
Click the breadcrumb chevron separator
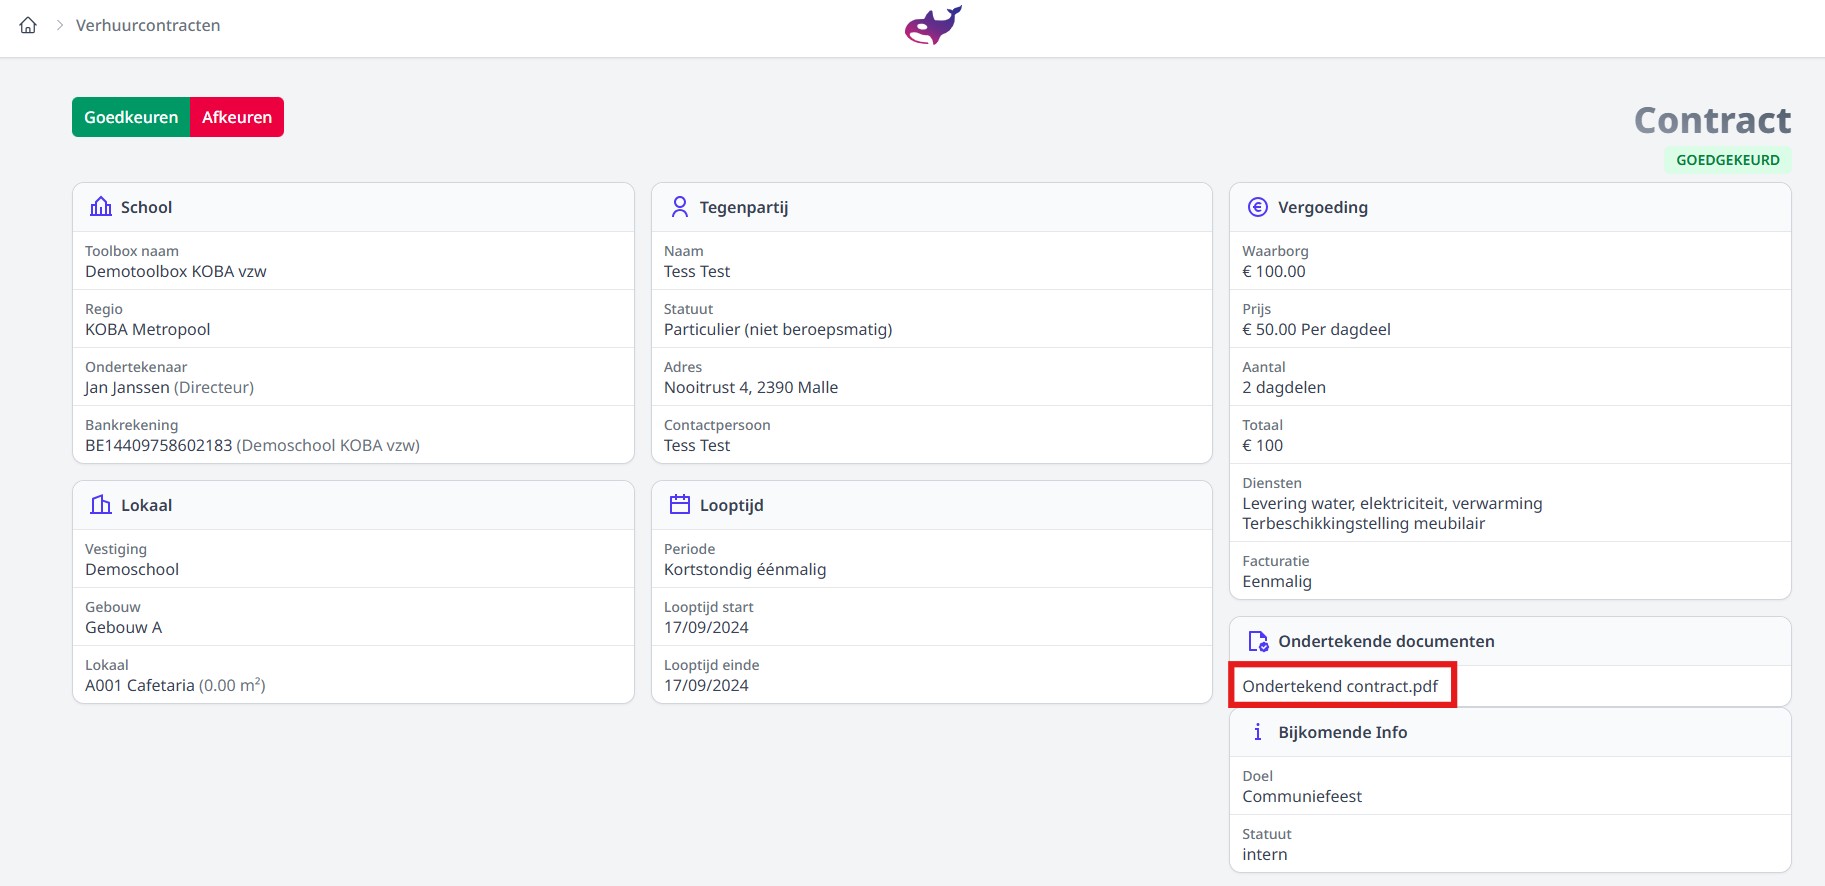pyautogui.click(x=60, y=25)
